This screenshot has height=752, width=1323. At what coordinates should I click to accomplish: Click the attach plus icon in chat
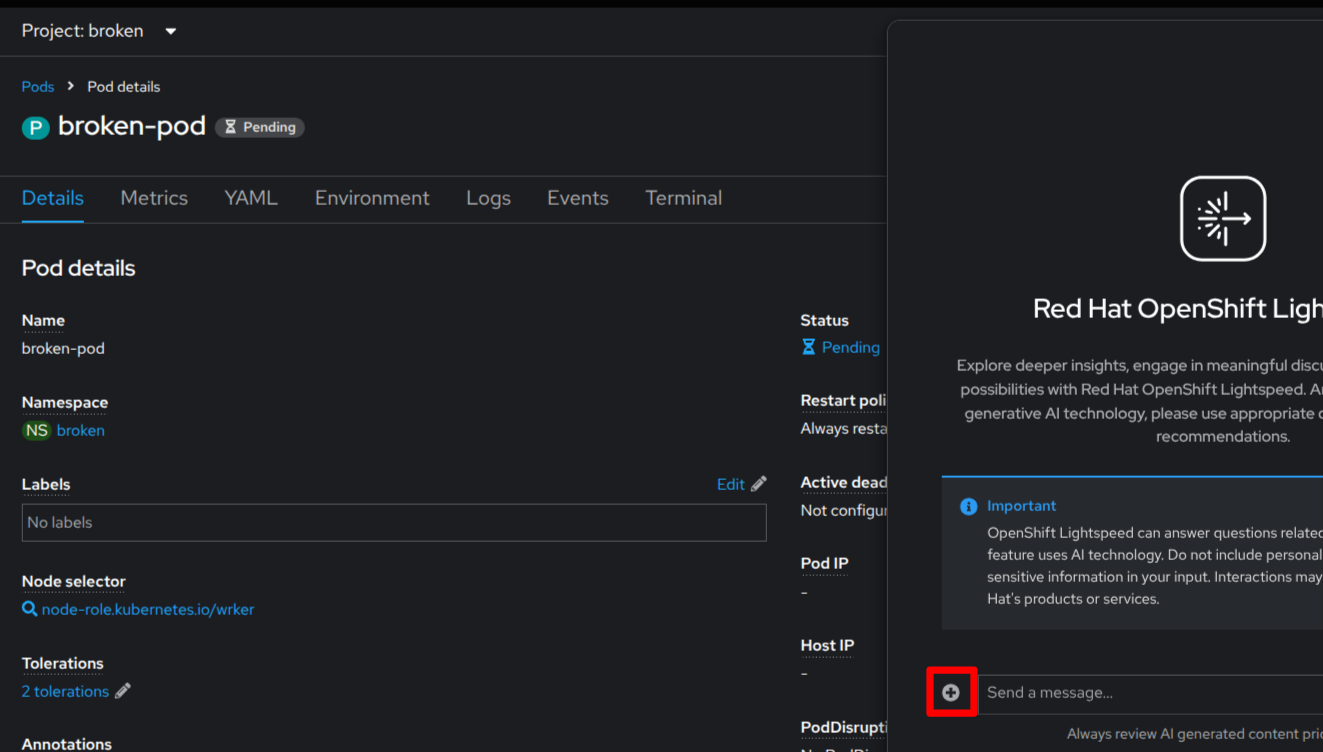click(x=951, y=692)
